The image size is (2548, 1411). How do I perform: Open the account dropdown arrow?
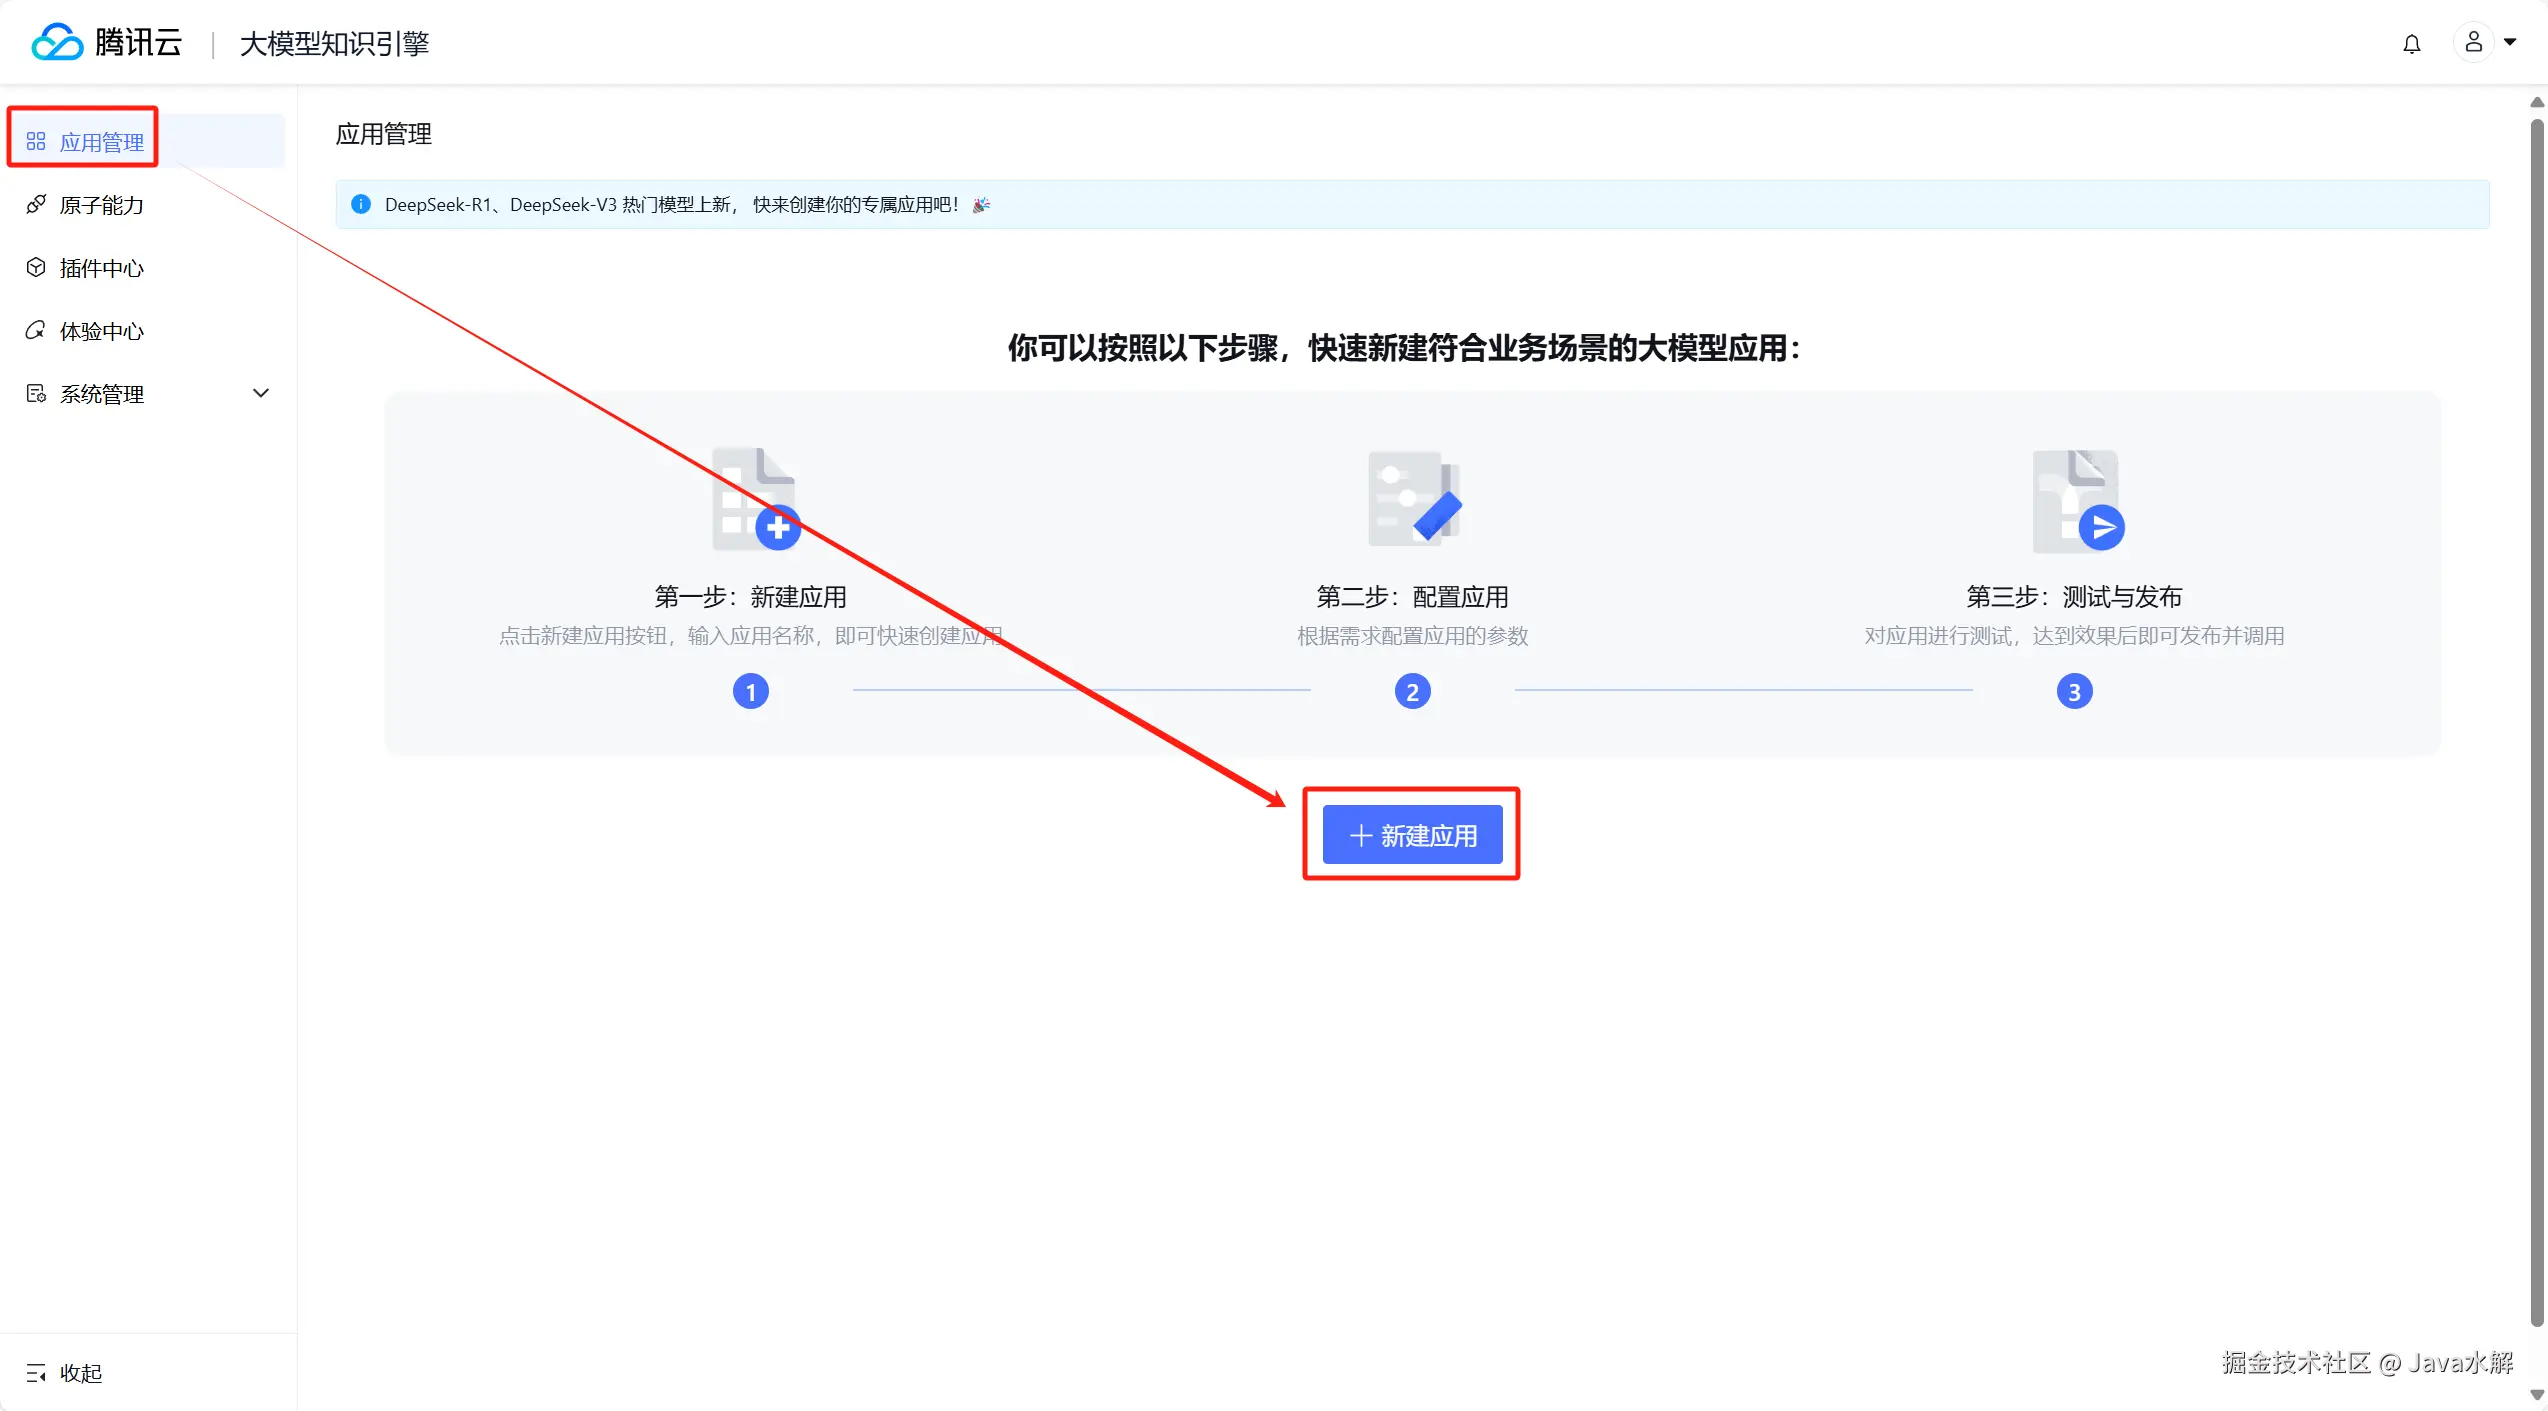pos(2510,42)
